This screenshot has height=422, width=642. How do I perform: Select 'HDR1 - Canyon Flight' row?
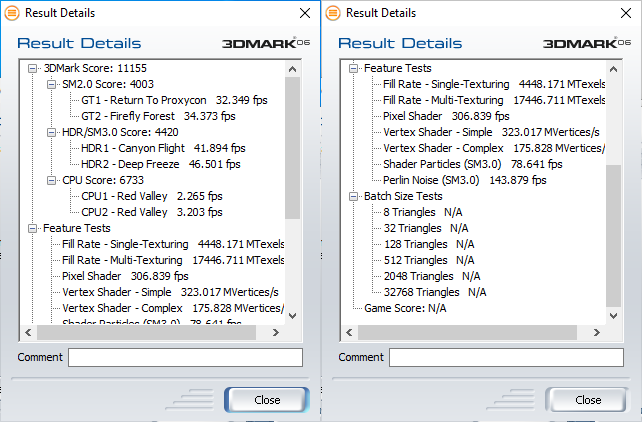click(x=163, y=148)
